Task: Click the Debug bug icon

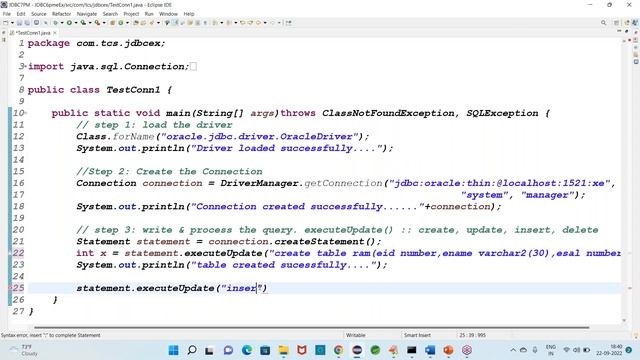Action: (55, 23)
